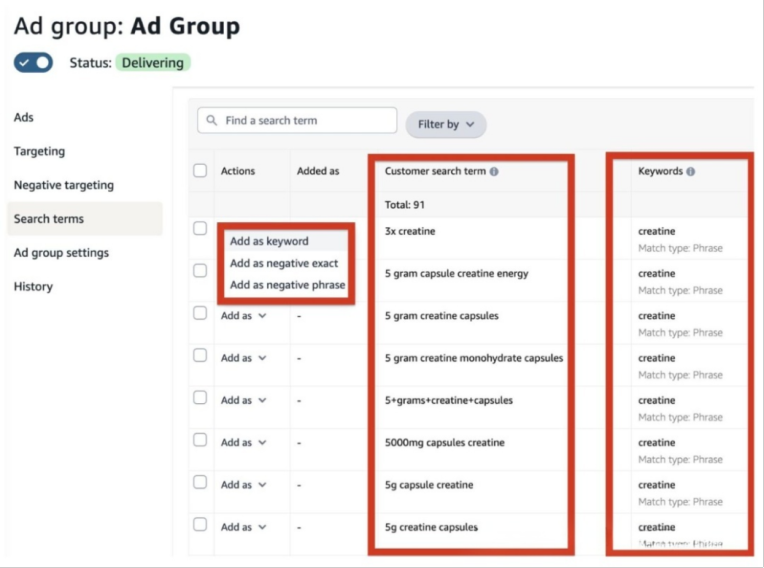Tick the checkbox for 3x creatine row
Image resolution: width=764 pixels, height=568 pixels.
coord(200,229)
